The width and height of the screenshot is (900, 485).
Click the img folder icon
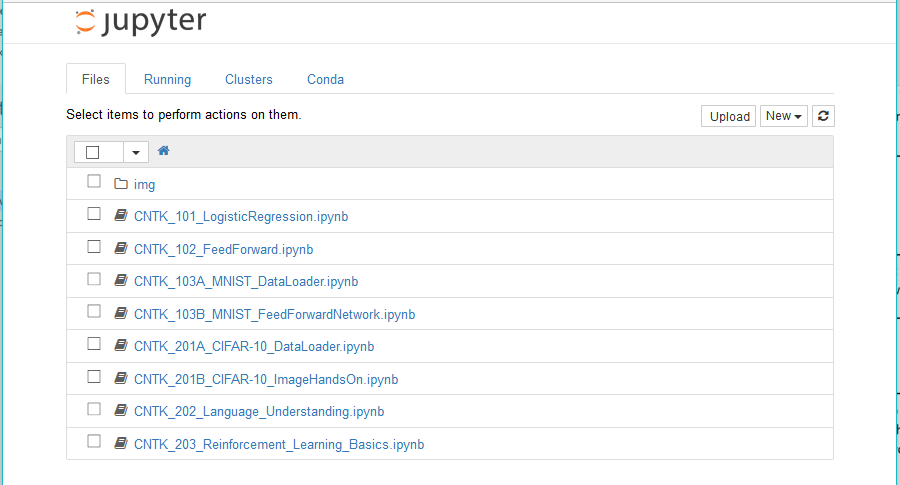pos(121,184)
